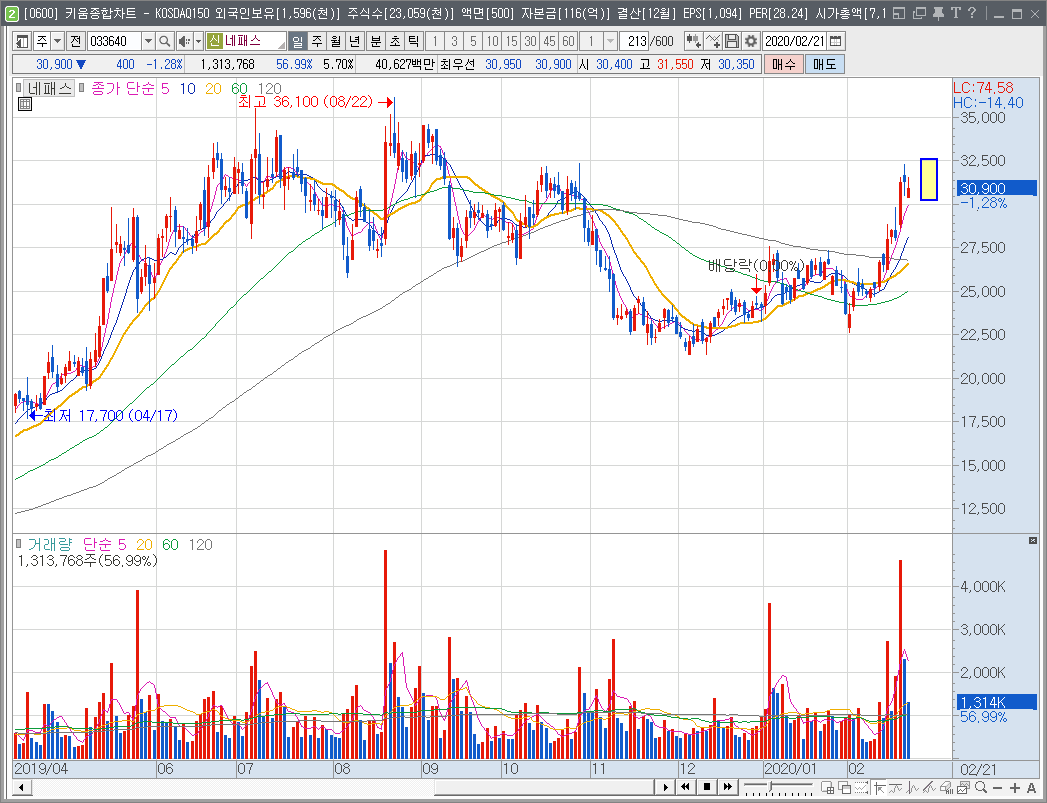Image resolution: width=1047 pixels, height=803 pixels.
Task: Click the fast-forward button in replay controls
Action: pyautogui.click(x=727, y=787)
